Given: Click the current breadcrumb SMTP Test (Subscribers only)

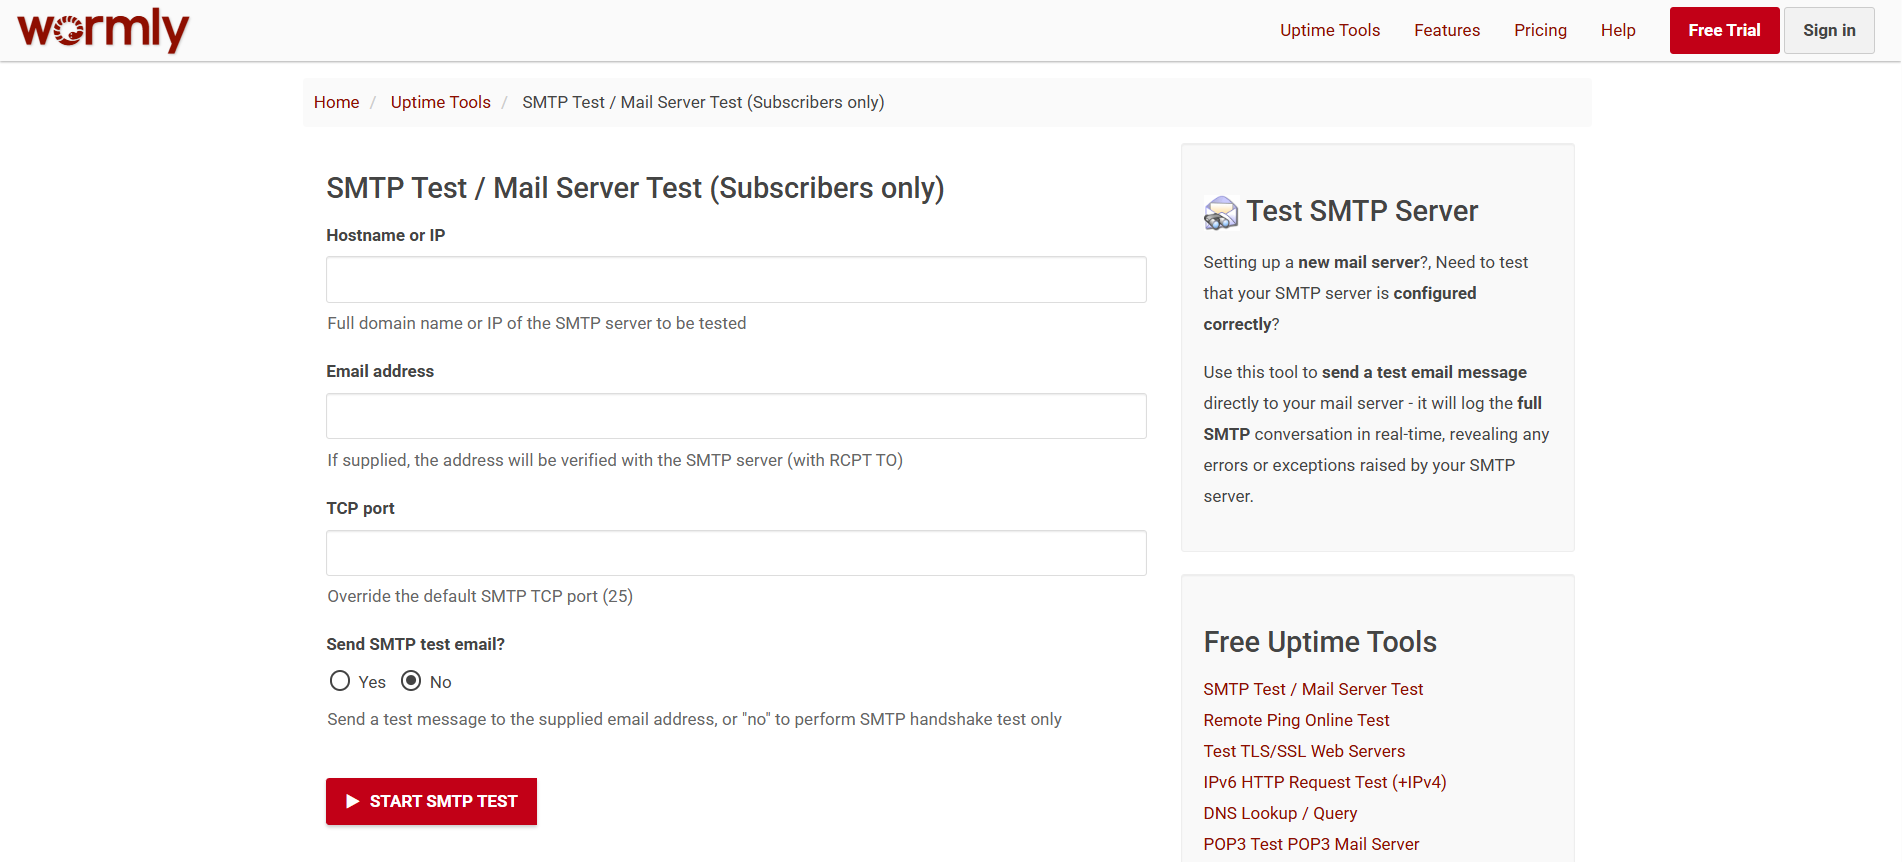Looking at the screenshot, I should tap(703, 102).
